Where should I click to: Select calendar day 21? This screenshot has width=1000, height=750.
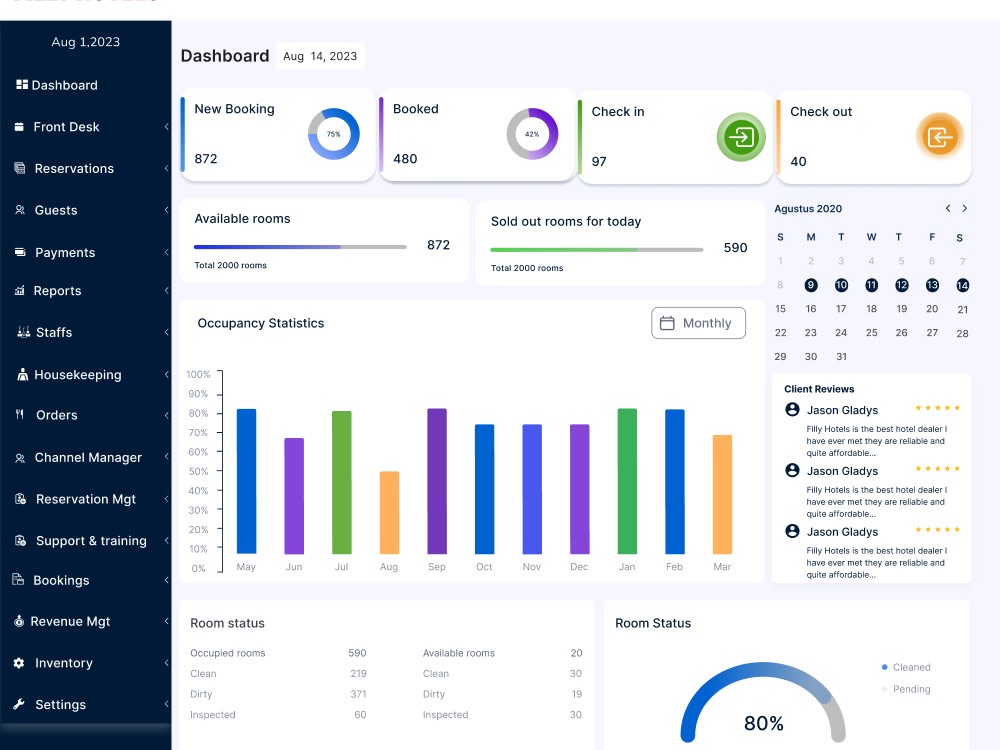[962, 309]
